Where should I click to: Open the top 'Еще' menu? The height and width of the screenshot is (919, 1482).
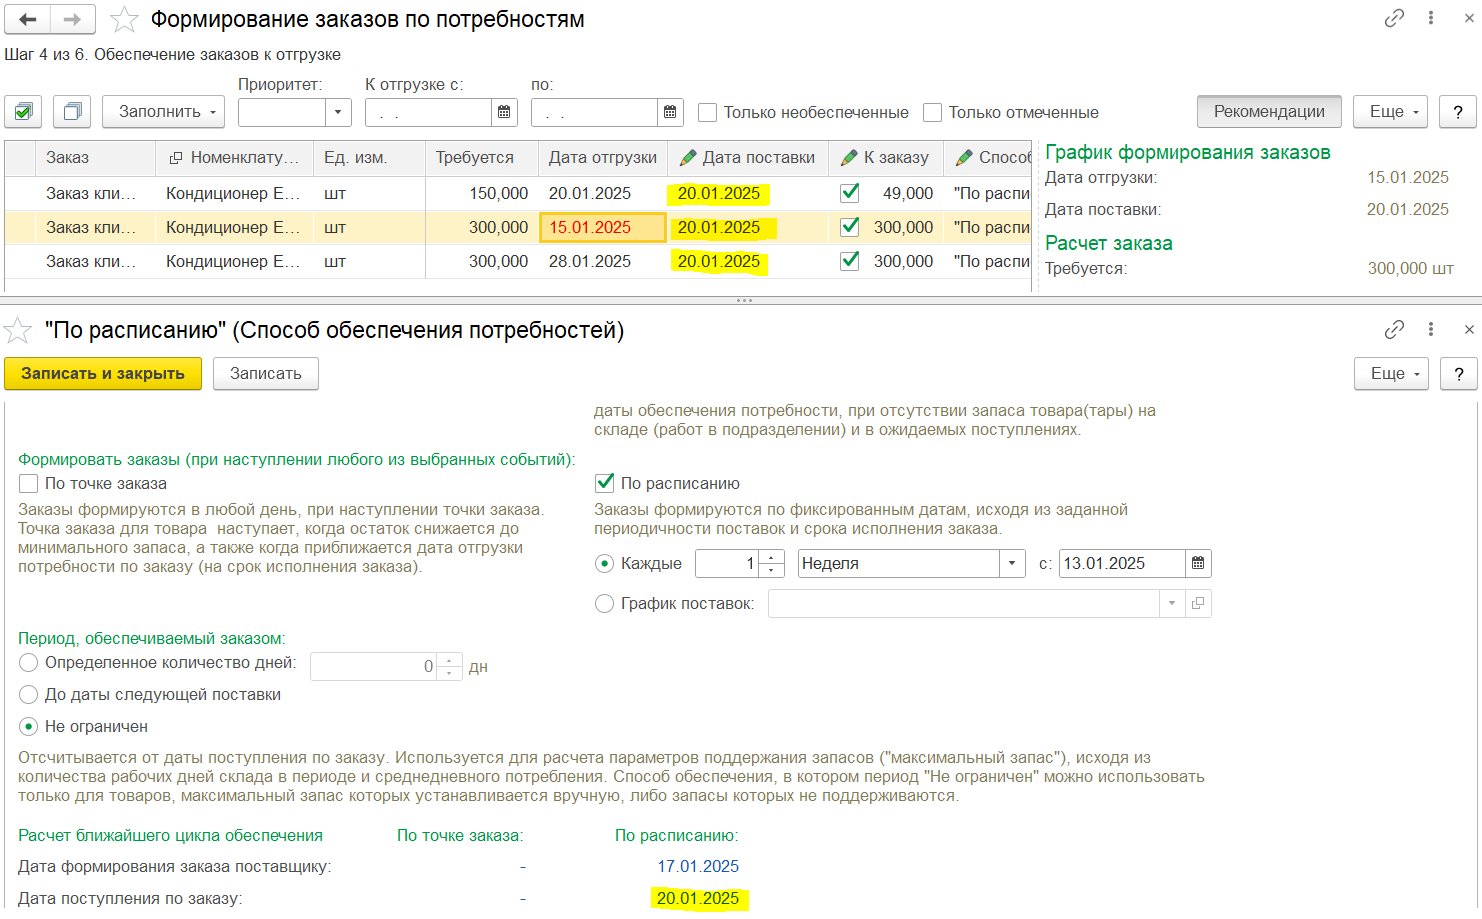pyautogui.click(x=1390, y=112)
